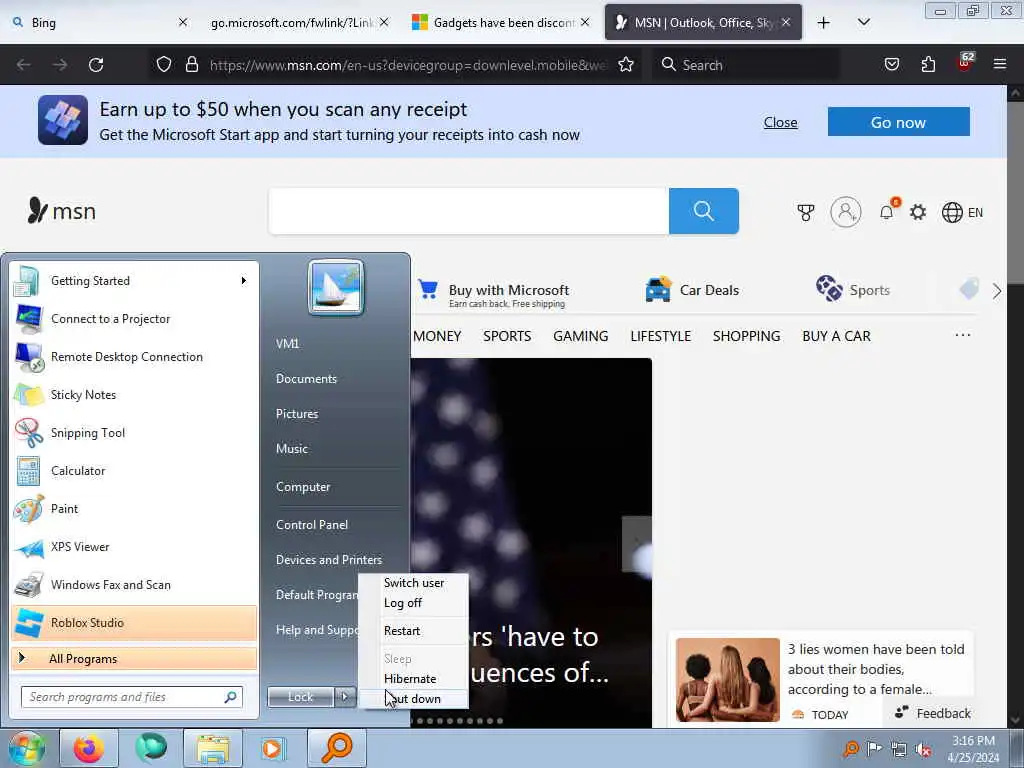Click the Windows Start orb

tap(26, 748)
